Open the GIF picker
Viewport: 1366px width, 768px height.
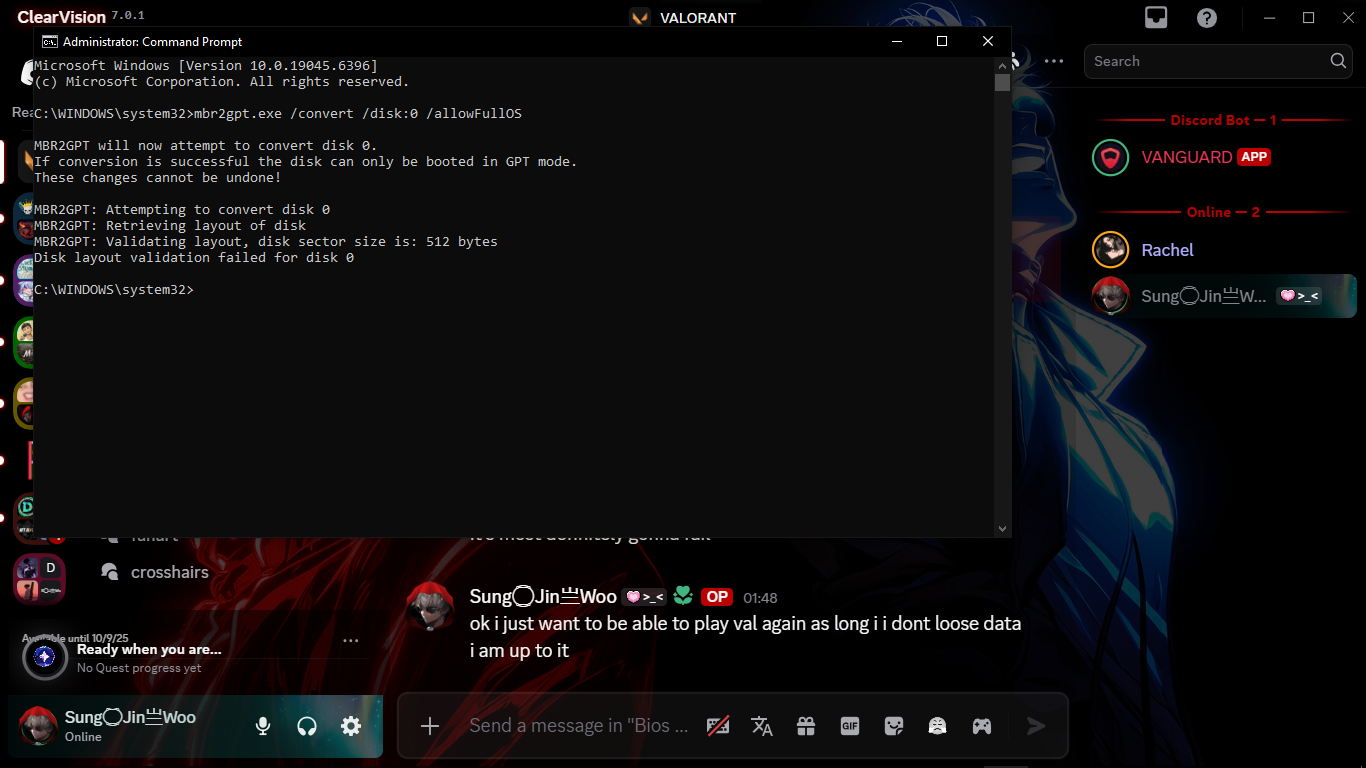tap(850, 726)
